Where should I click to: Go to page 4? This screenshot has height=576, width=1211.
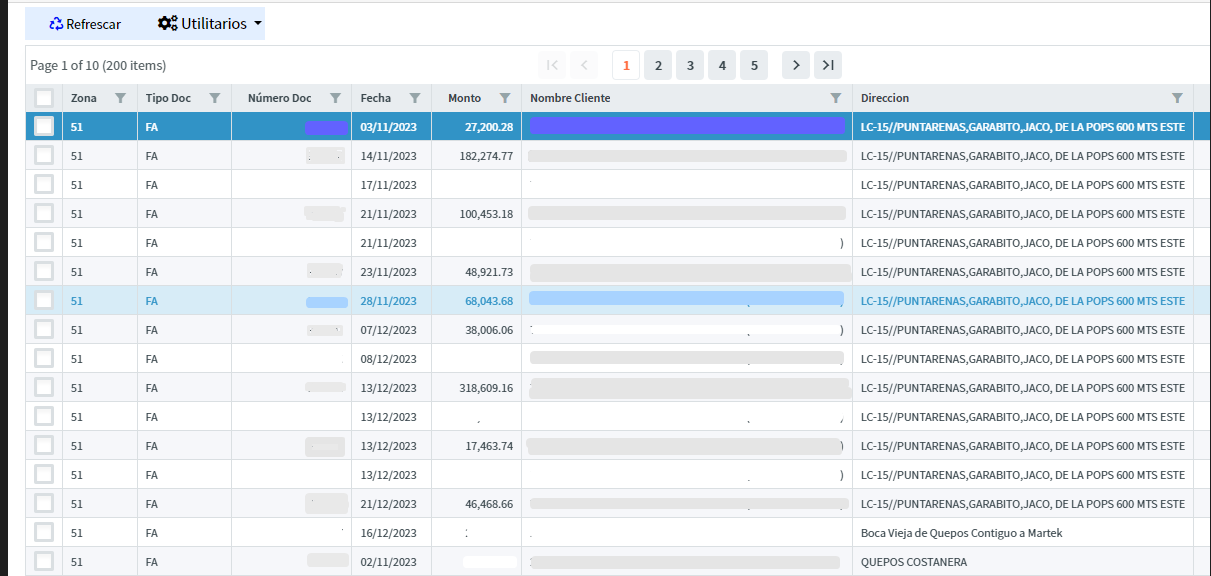tap(722, 65)
